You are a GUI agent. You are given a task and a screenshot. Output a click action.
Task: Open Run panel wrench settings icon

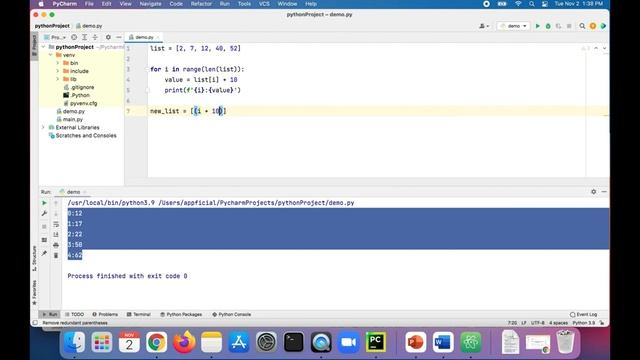[44, 213]
